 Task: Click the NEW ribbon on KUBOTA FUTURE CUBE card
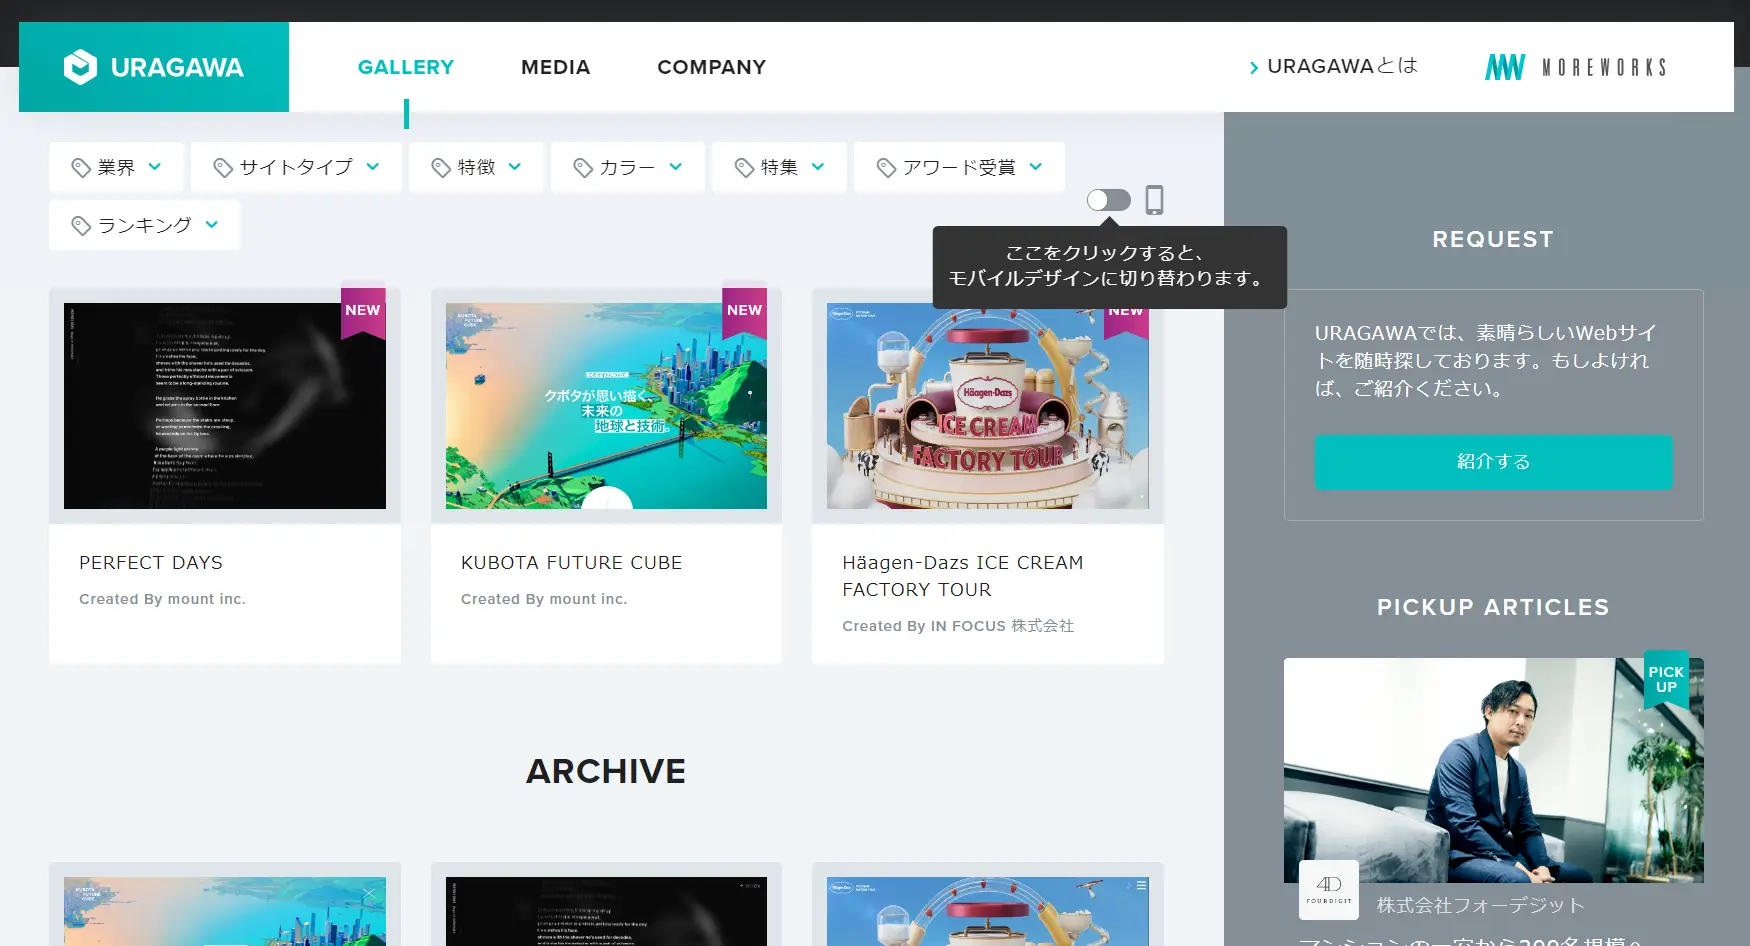point(745,313)
